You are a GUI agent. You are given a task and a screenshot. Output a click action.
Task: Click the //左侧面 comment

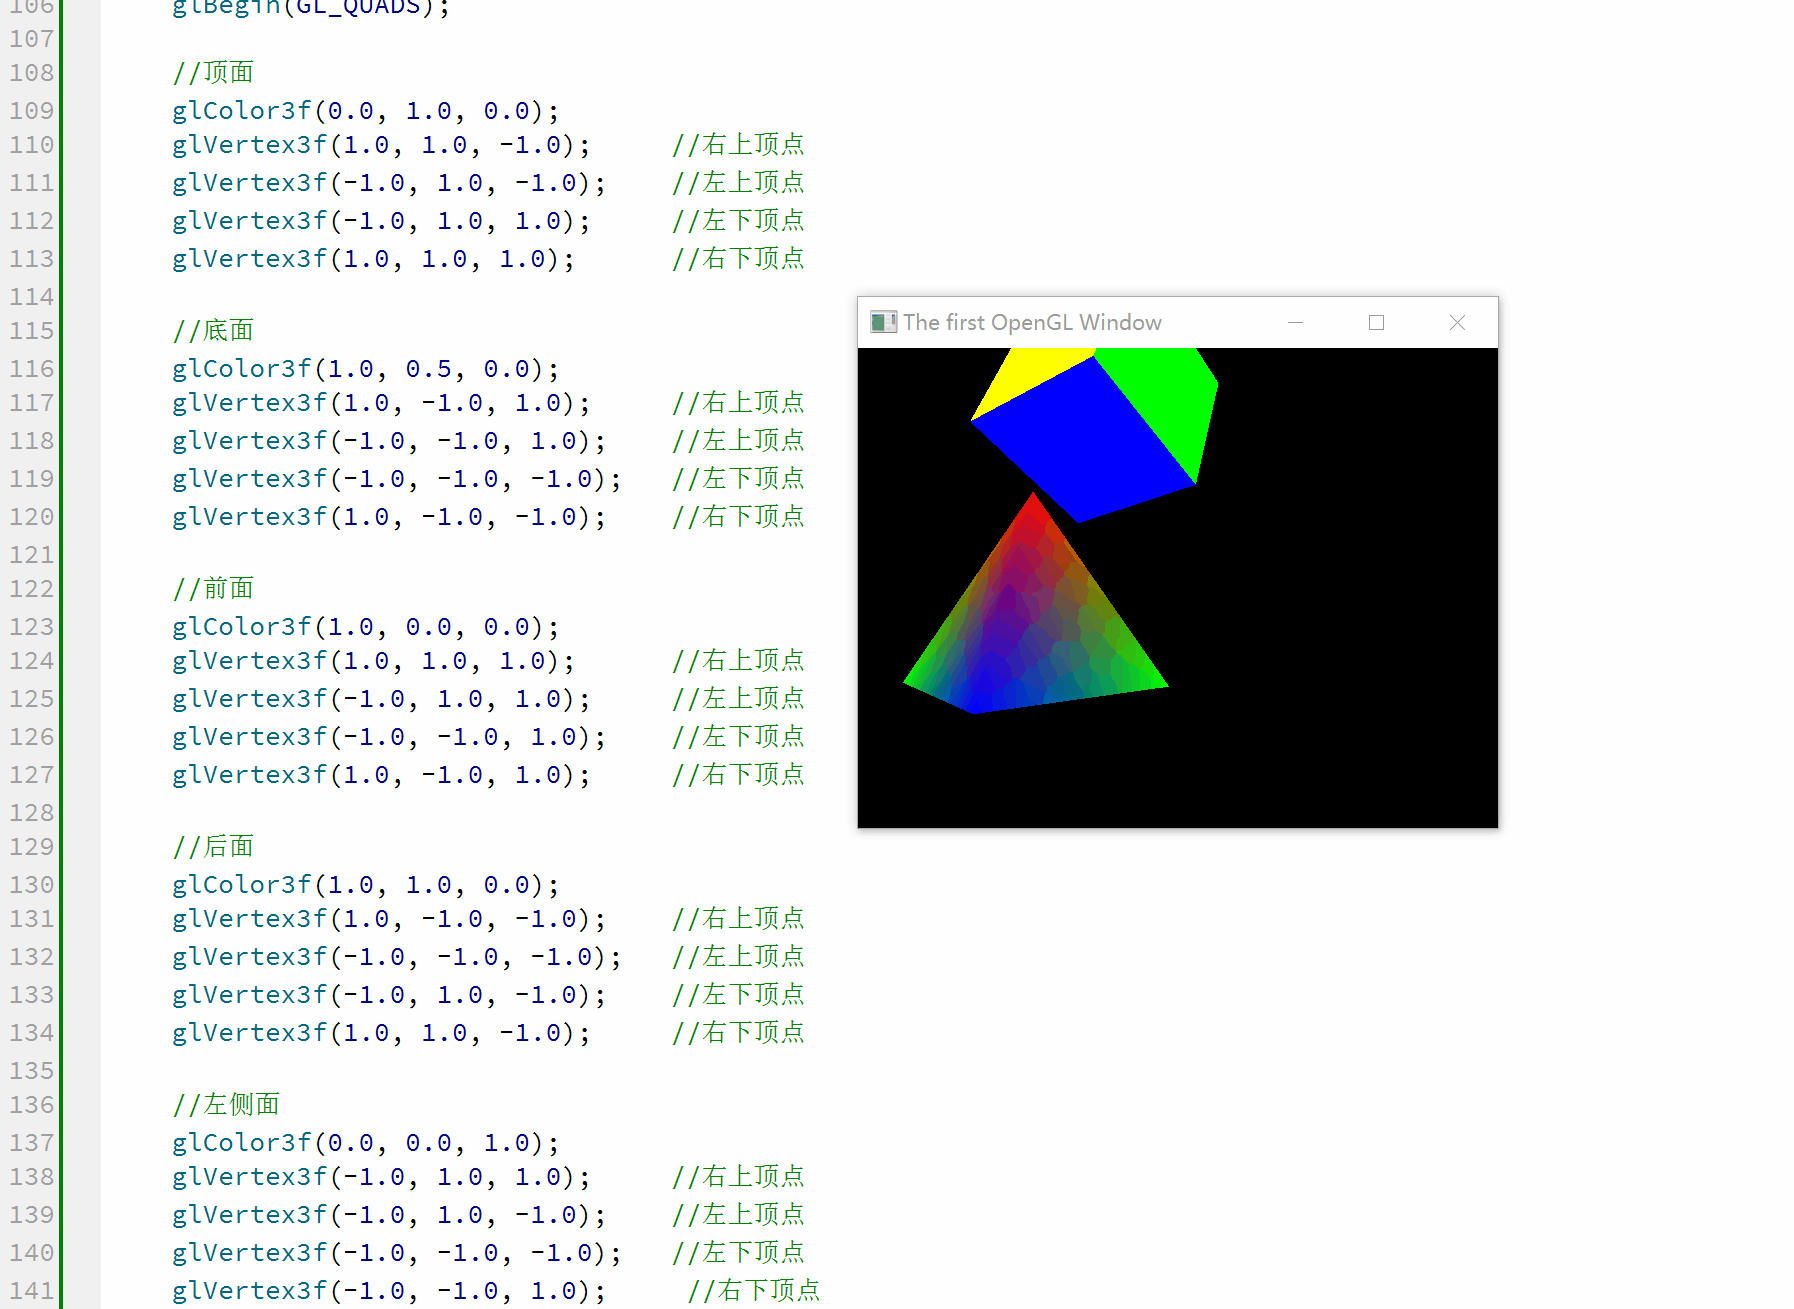[x=226, y=1104]
